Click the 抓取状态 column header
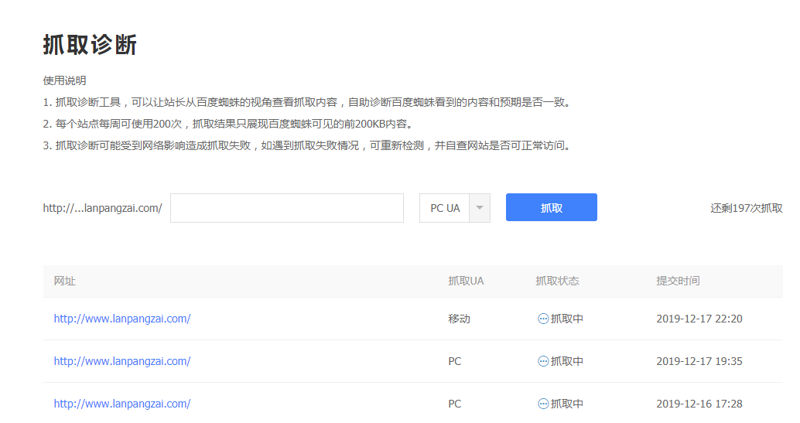 point(557,281)
